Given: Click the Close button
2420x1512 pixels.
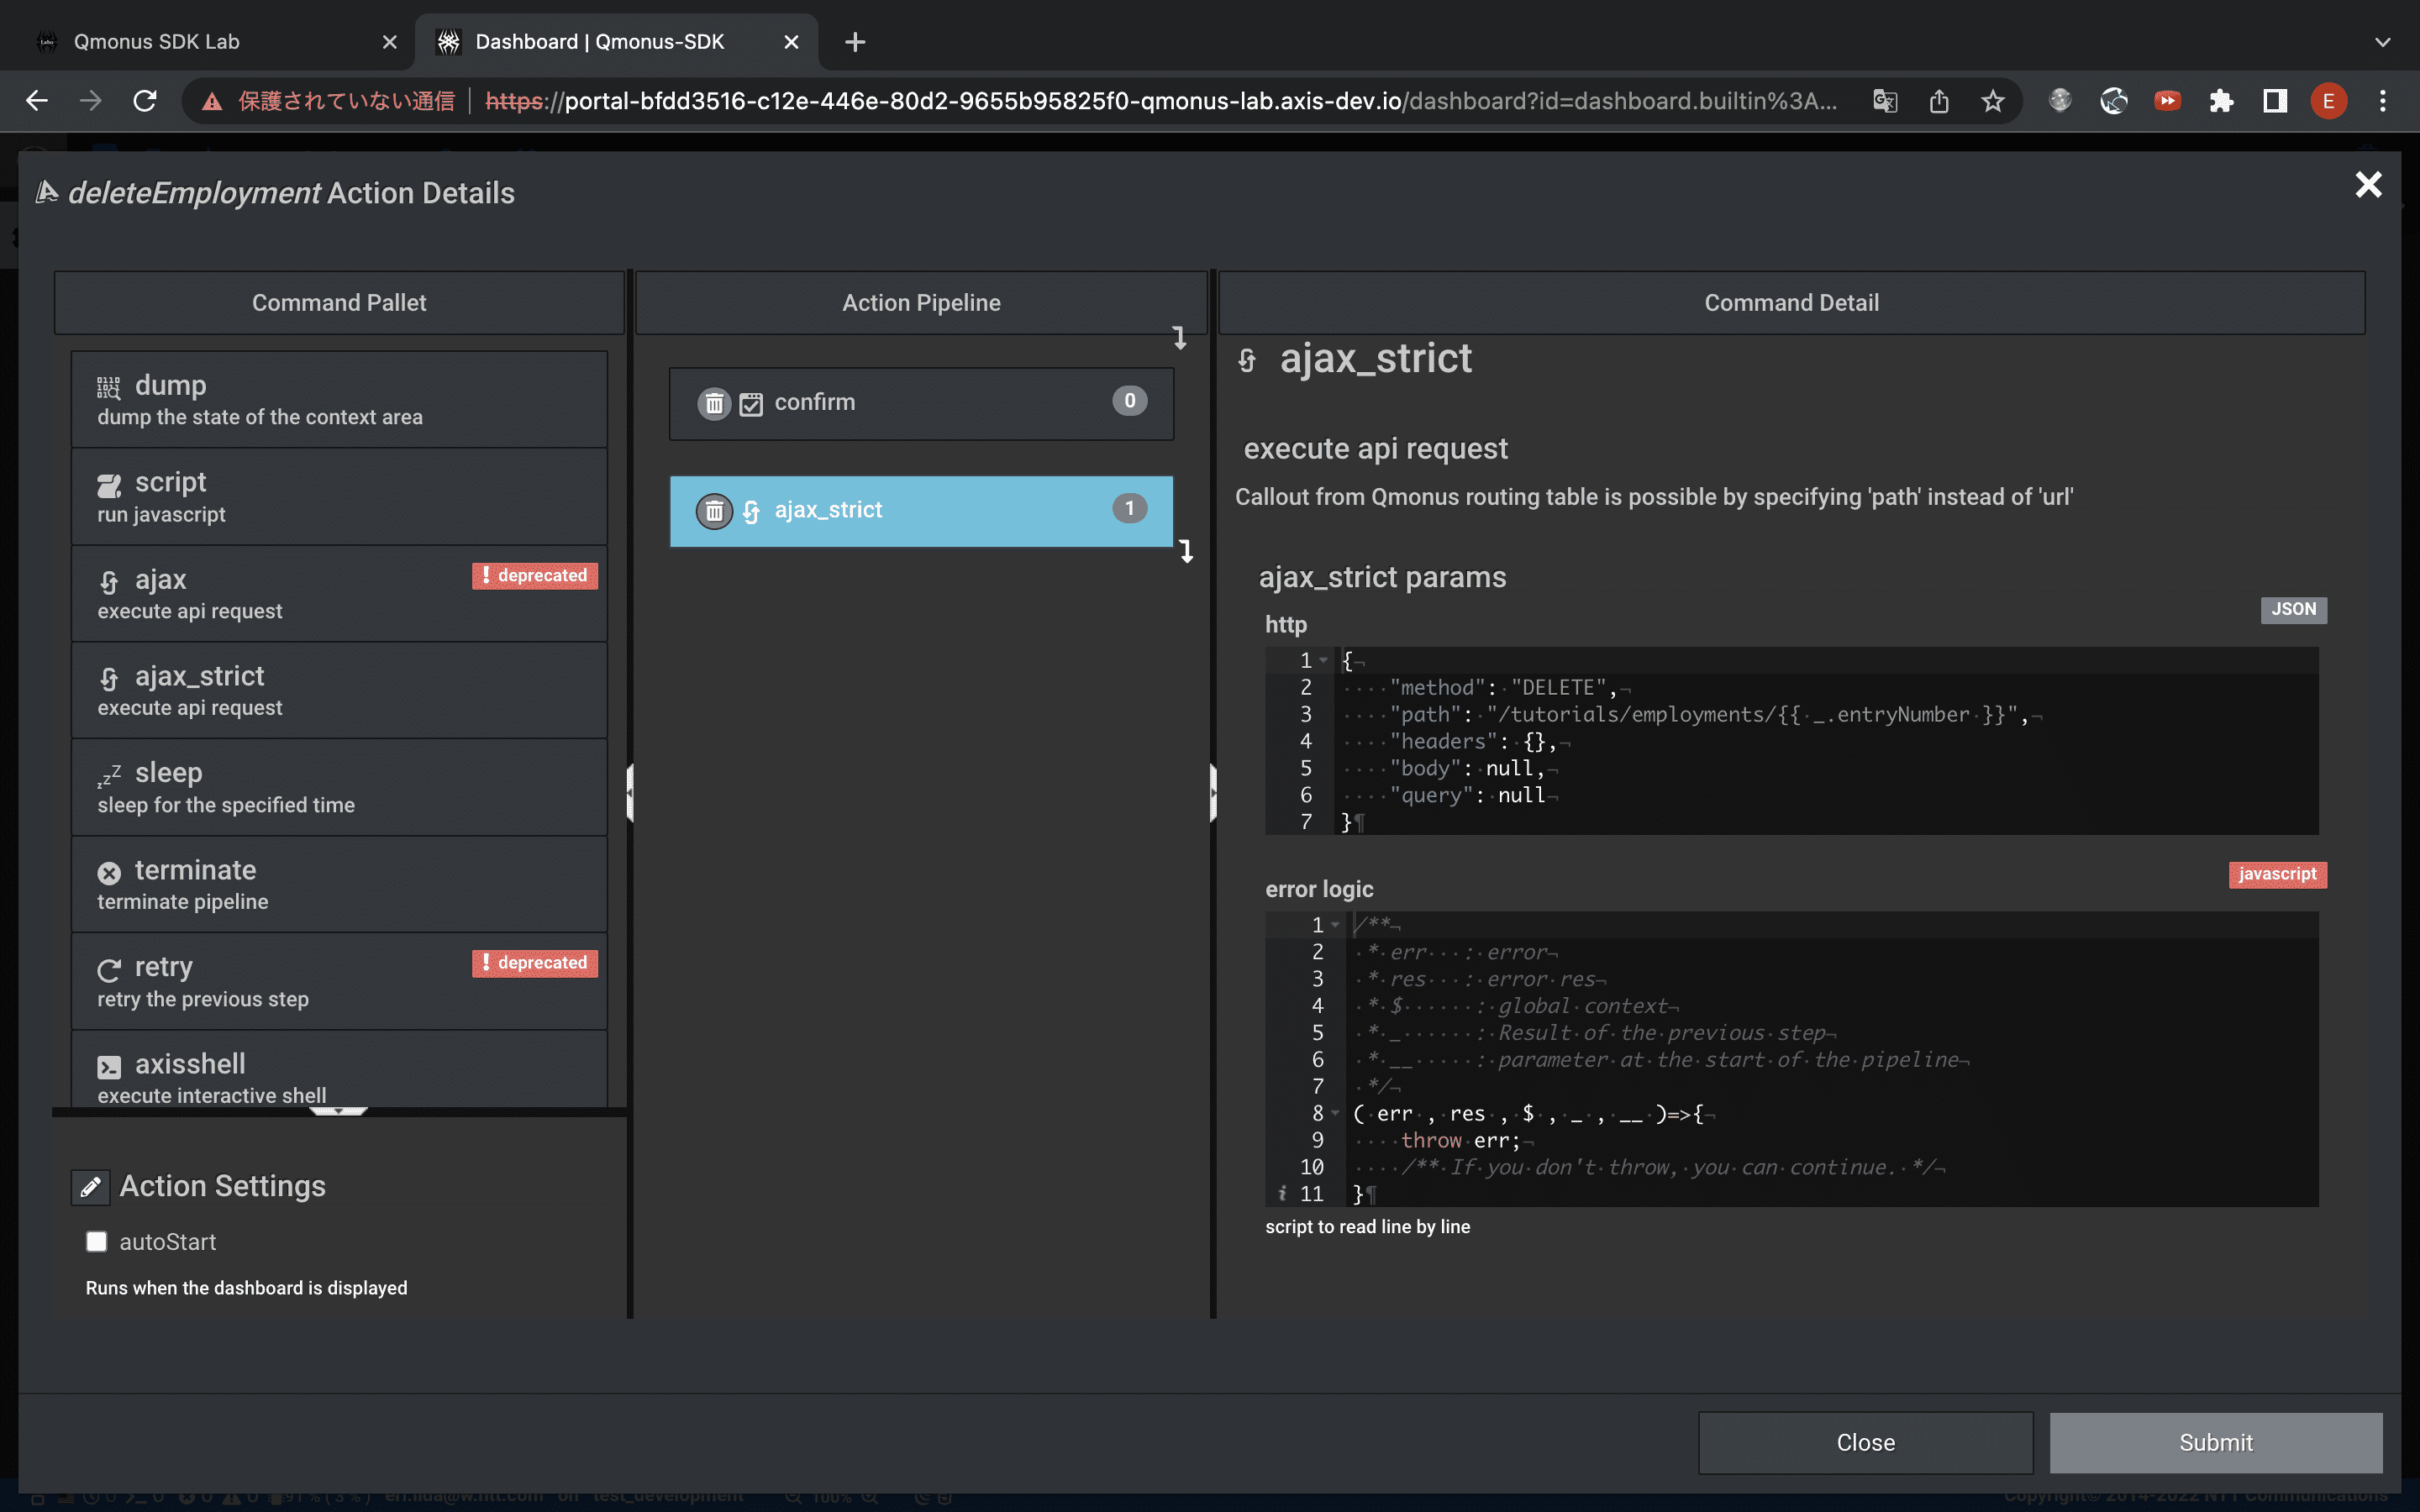Looking at the screenshot, I should click(1865, 1442).
